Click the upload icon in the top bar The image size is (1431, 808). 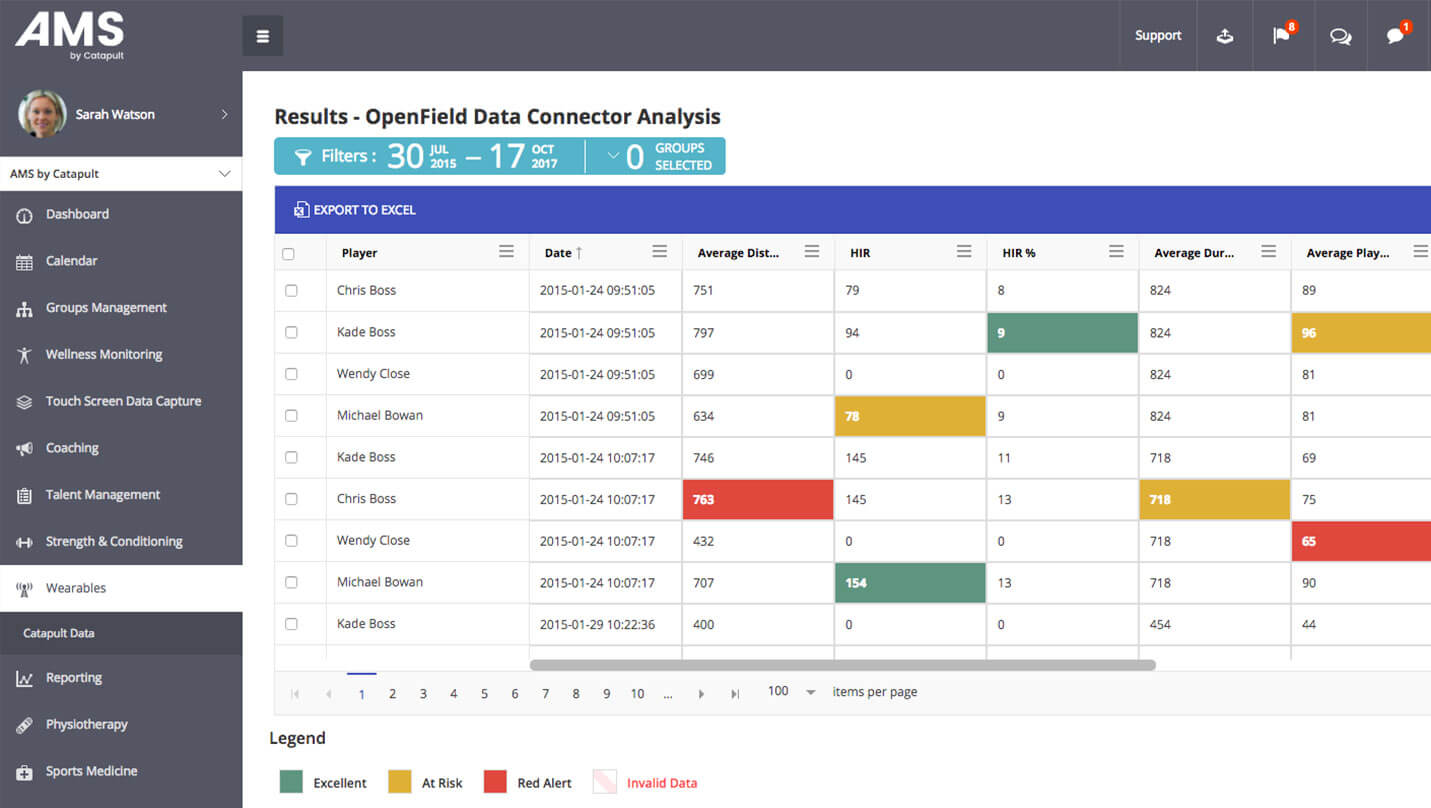click(1225, 35)
